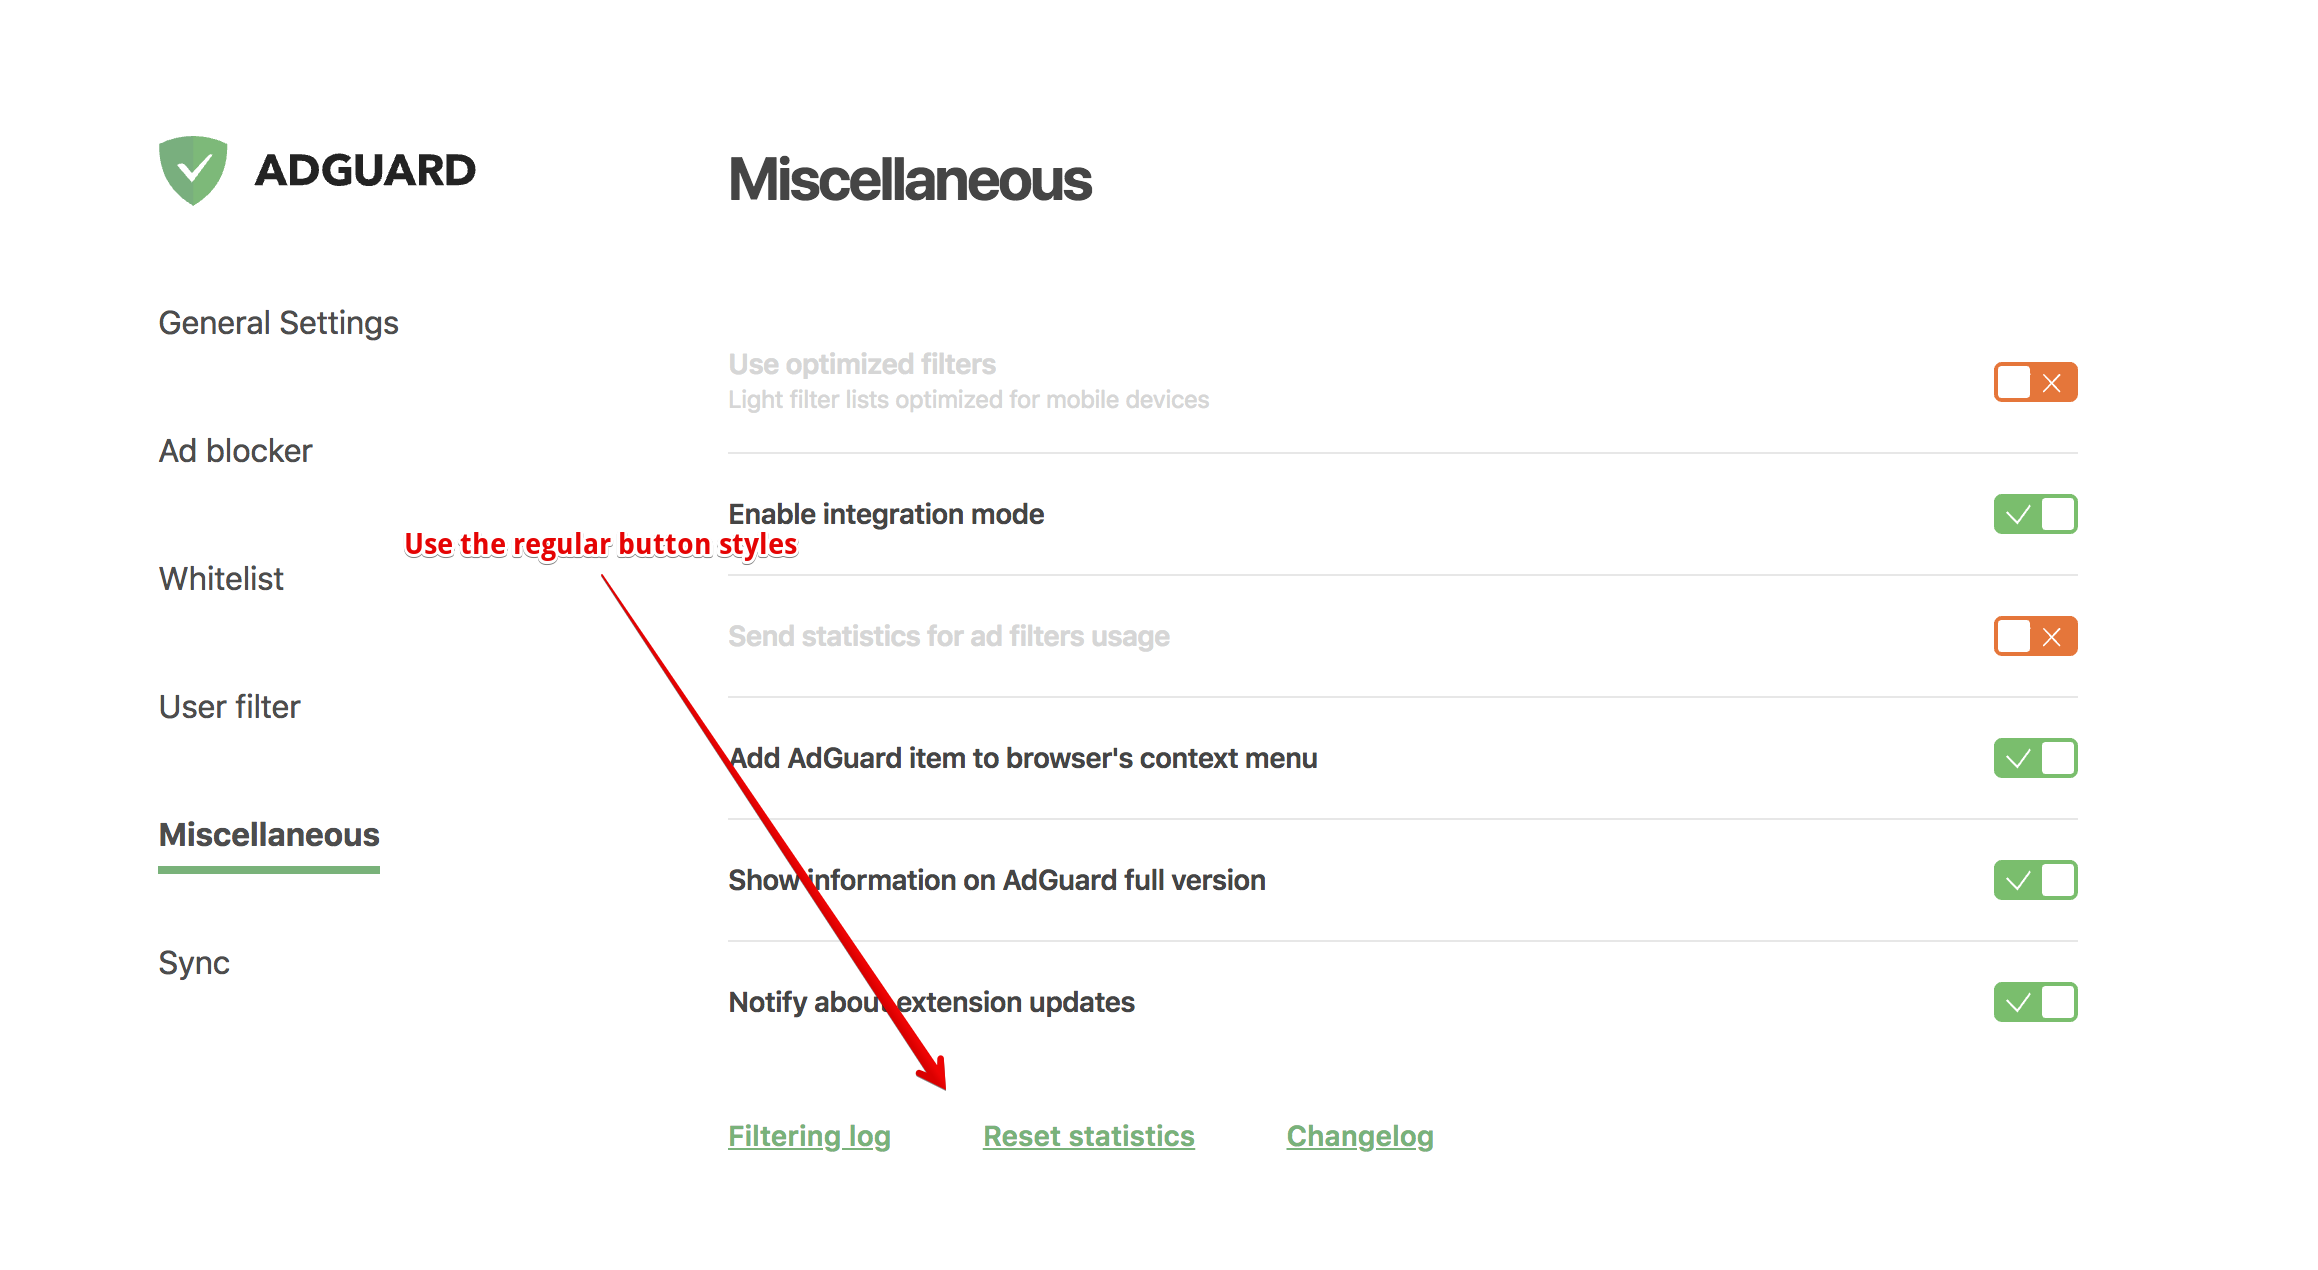Open the Sync section
This screenshot has width=2318, height=1270.
[194, 963]
